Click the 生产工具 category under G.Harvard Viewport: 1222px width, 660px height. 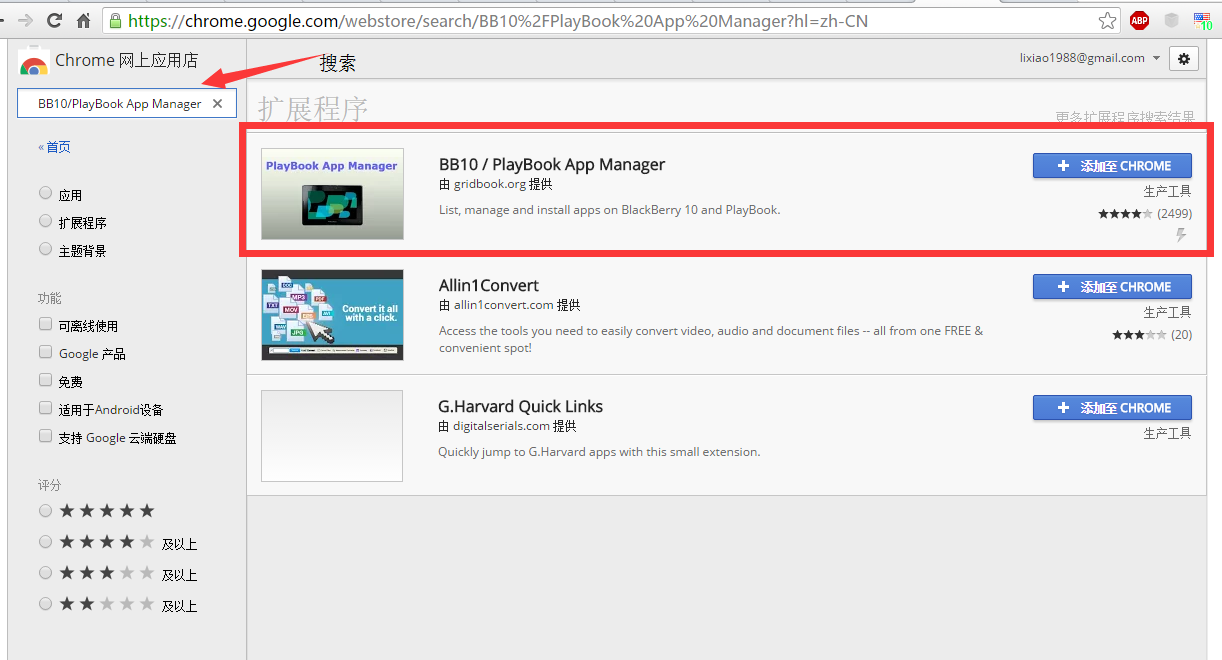[1168, 433]
